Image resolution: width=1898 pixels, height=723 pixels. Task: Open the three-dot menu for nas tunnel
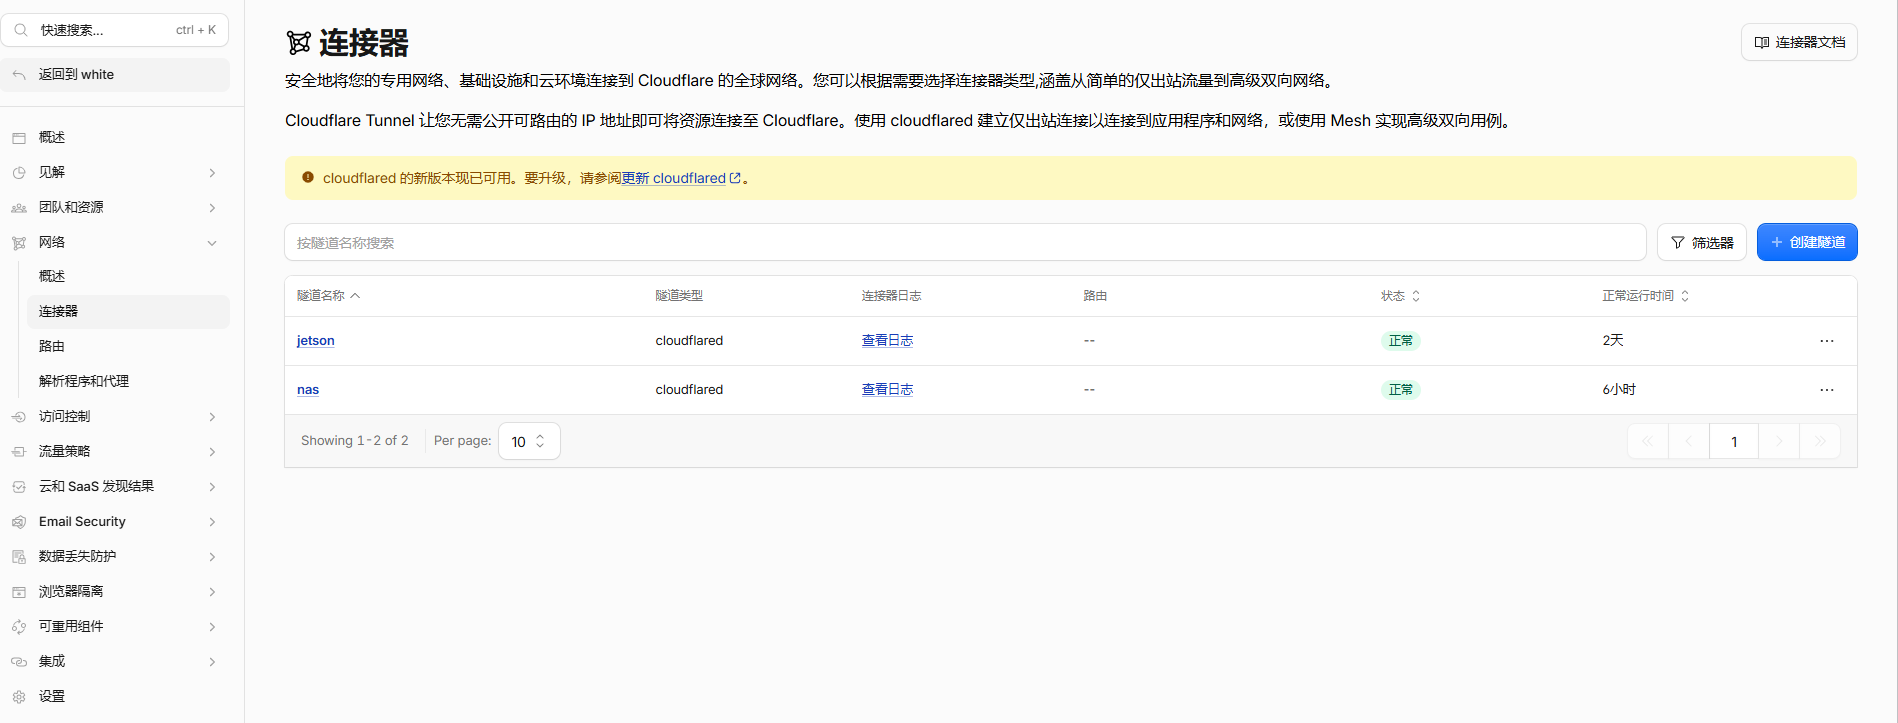click(x=1827, y=390)
